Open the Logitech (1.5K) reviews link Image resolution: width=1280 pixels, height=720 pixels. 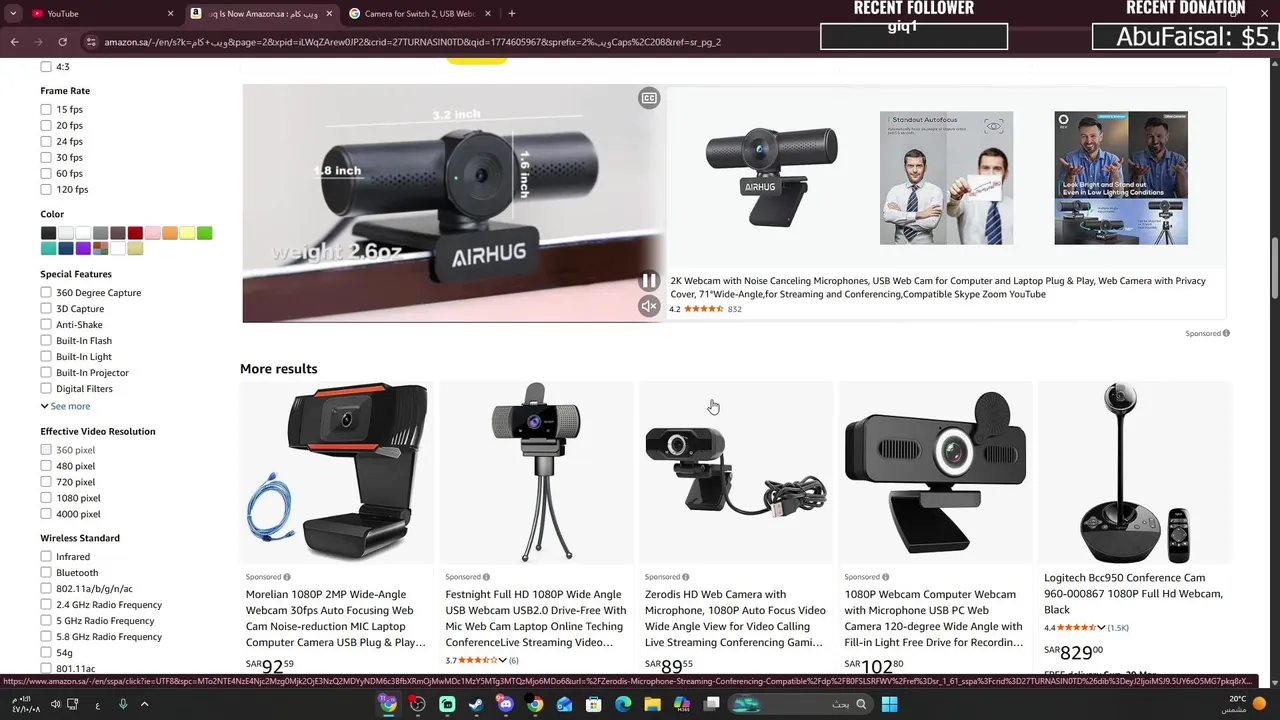pyautogui.click(x=1118, y=627)
